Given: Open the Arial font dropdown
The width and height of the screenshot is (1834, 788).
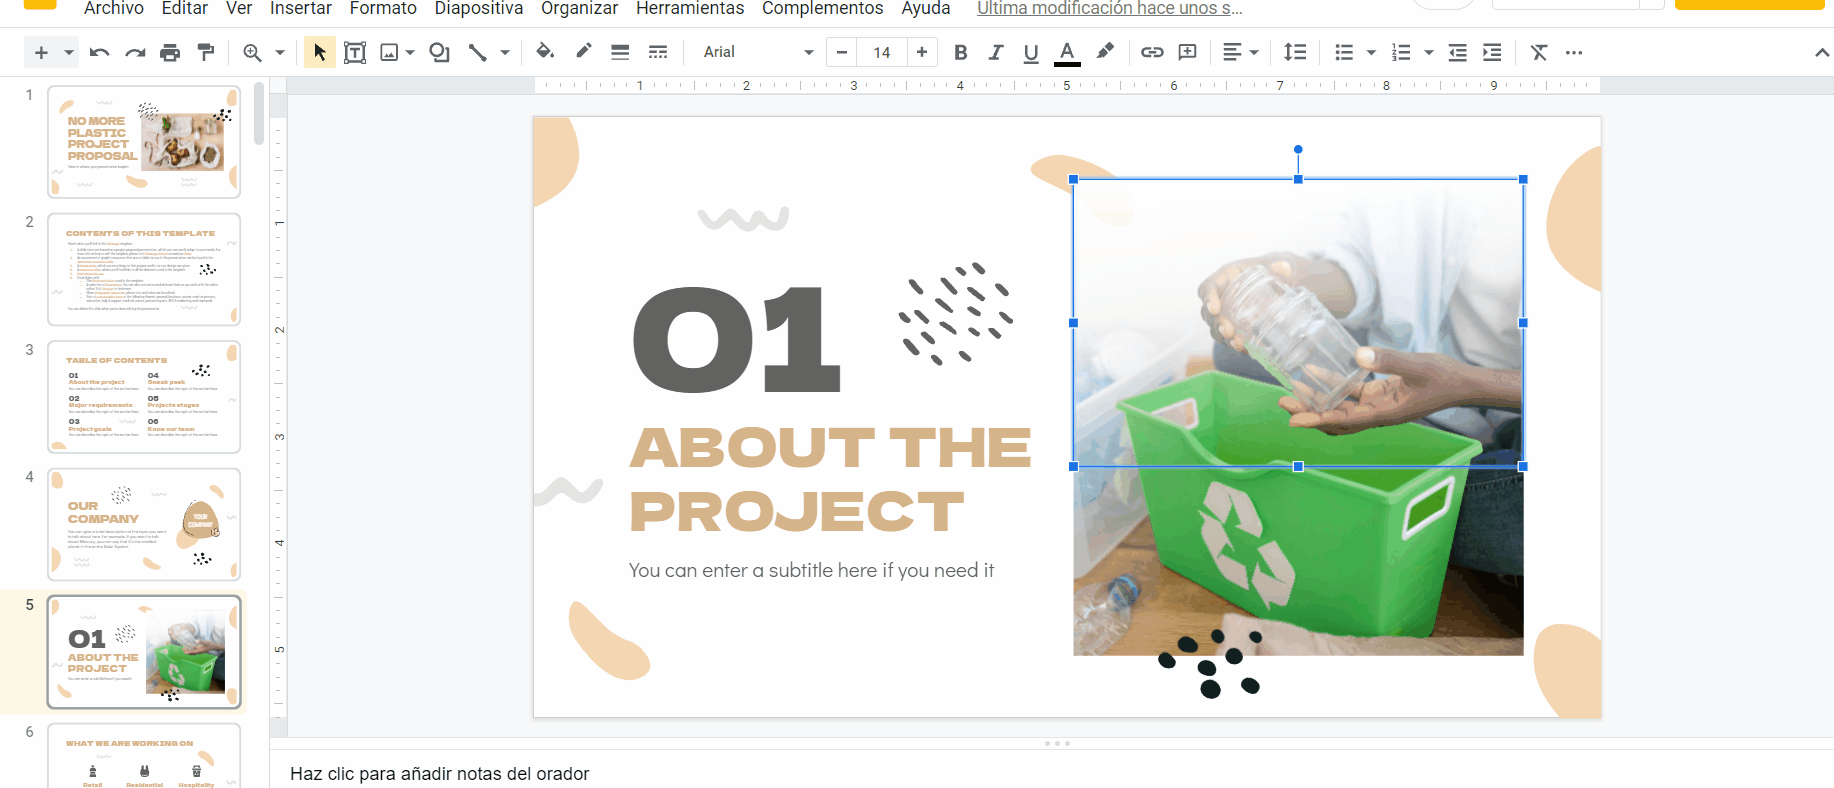Looking at the screenshot, I should 758,52.
